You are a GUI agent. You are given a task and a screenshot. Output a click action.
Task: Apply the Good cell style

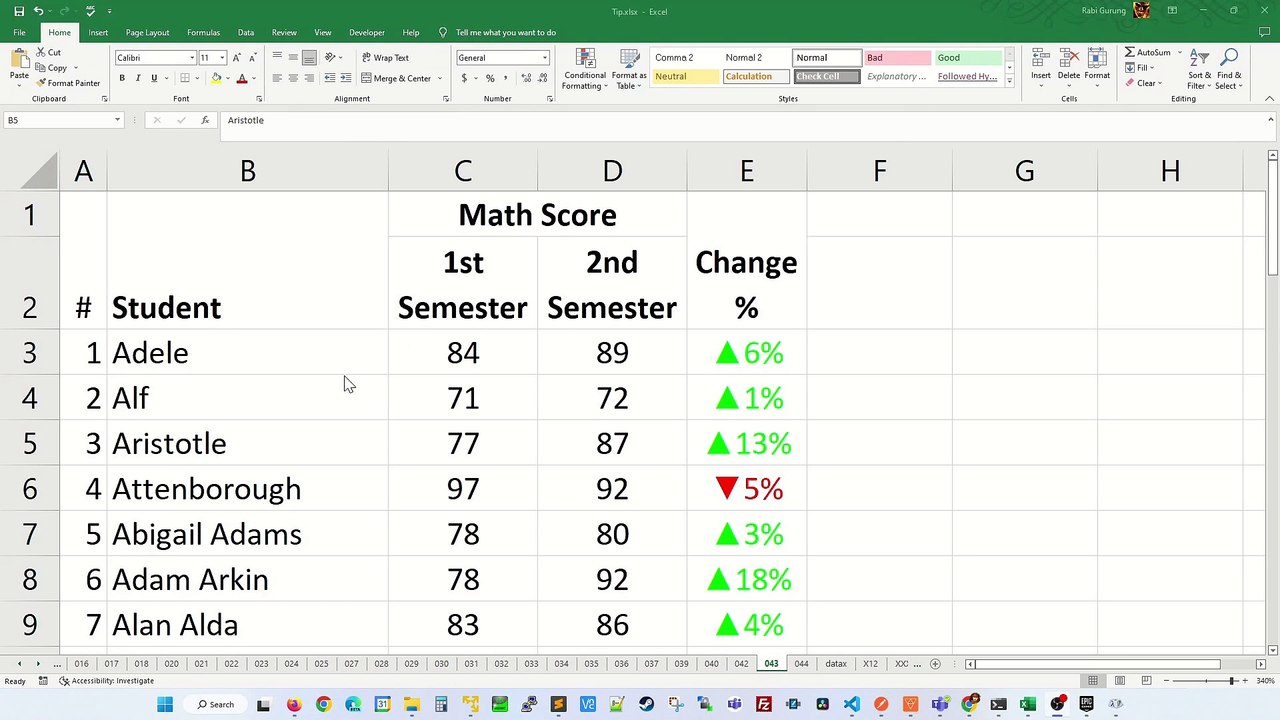(x=968, y=58)
